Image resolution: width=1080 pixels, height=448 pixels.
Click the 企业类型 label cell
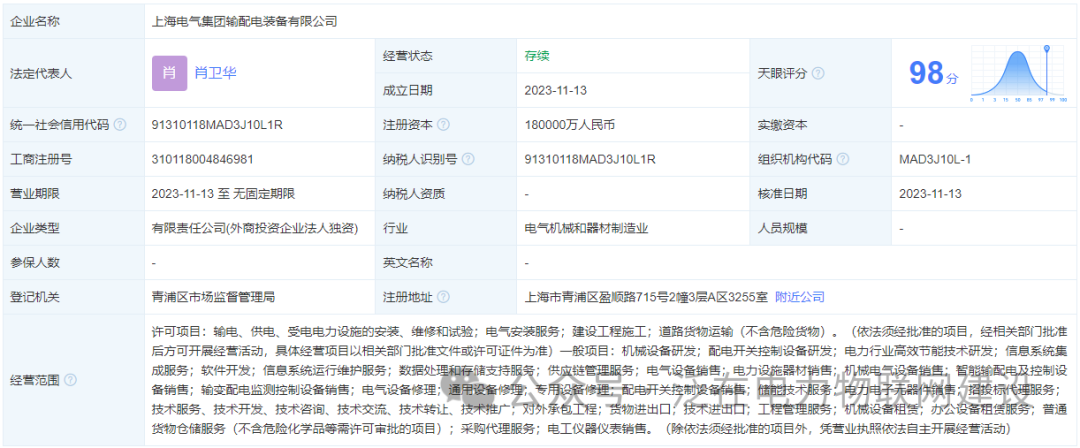(74, 228)
